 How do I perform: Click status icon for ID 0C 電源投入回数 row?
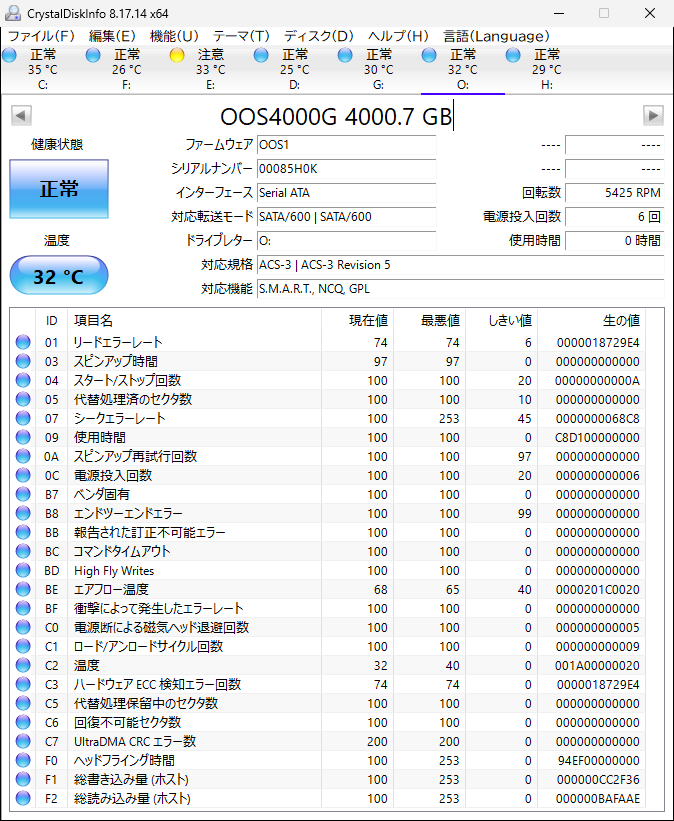coord(23,475)
